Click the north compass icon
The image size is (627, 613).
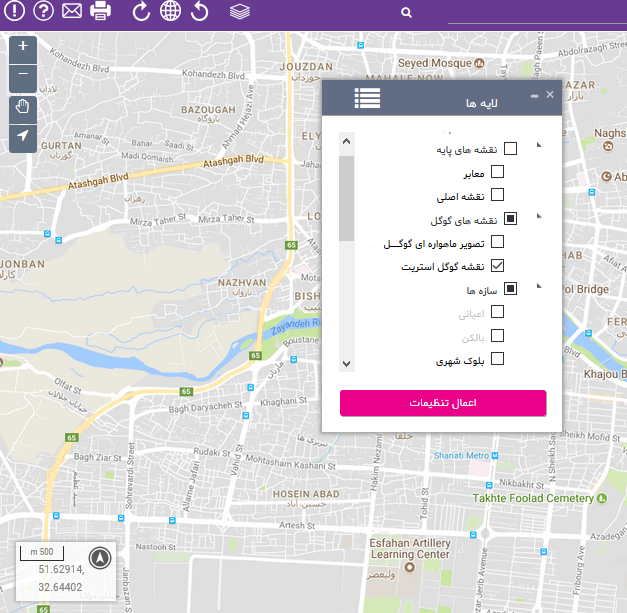(100, 558)
